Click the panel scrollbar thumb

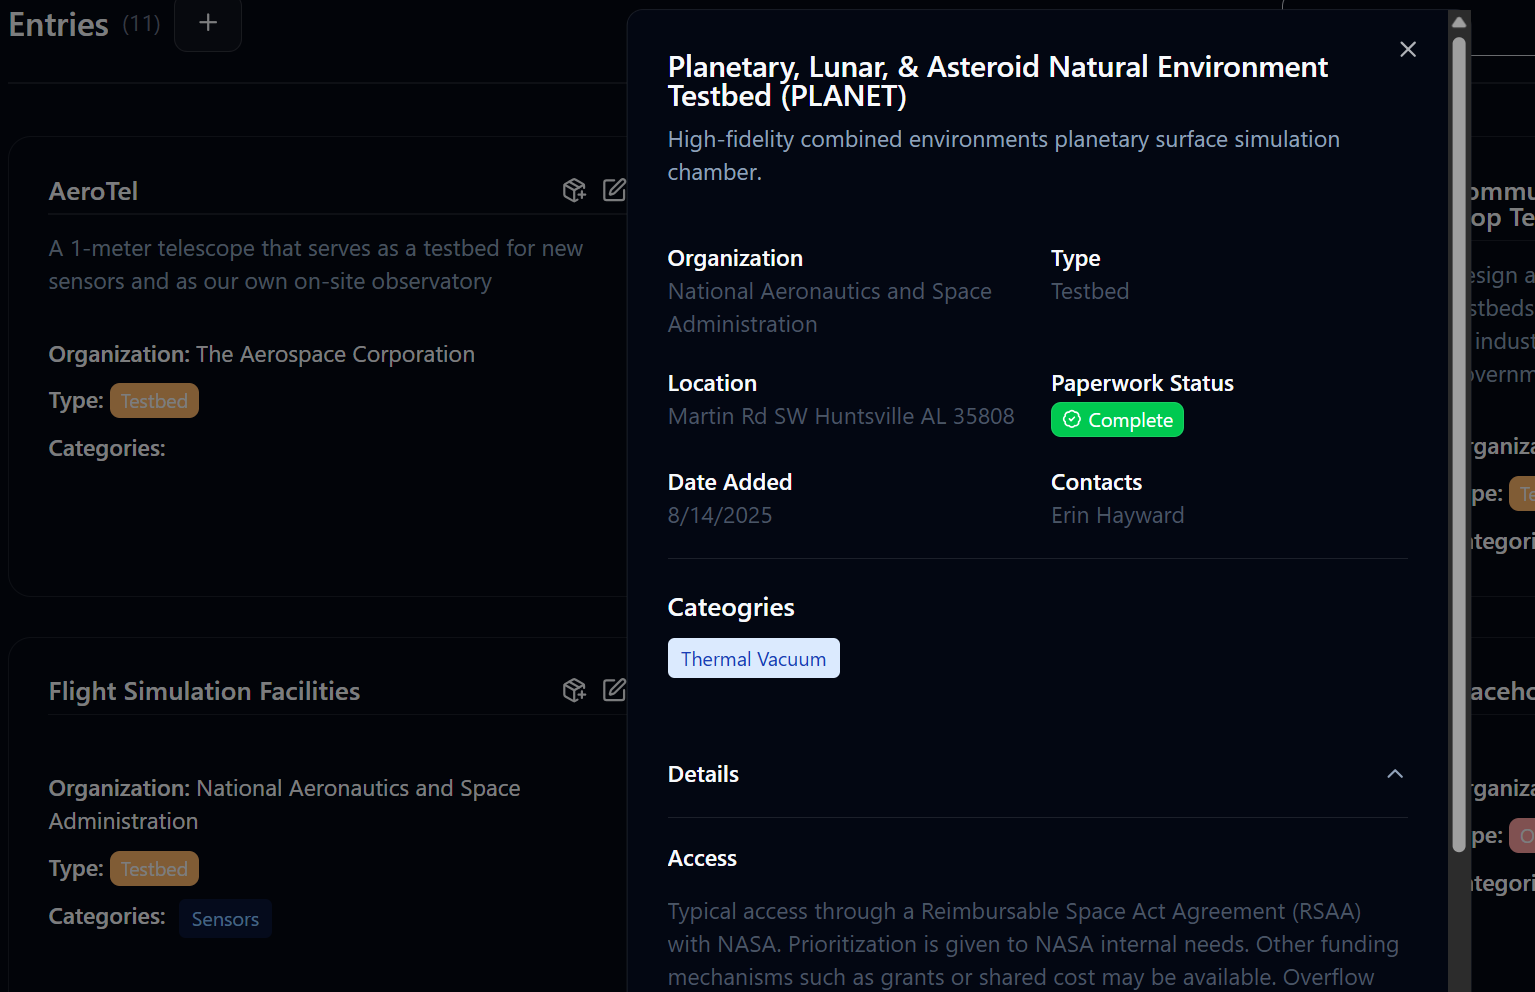click(1459, 445)
